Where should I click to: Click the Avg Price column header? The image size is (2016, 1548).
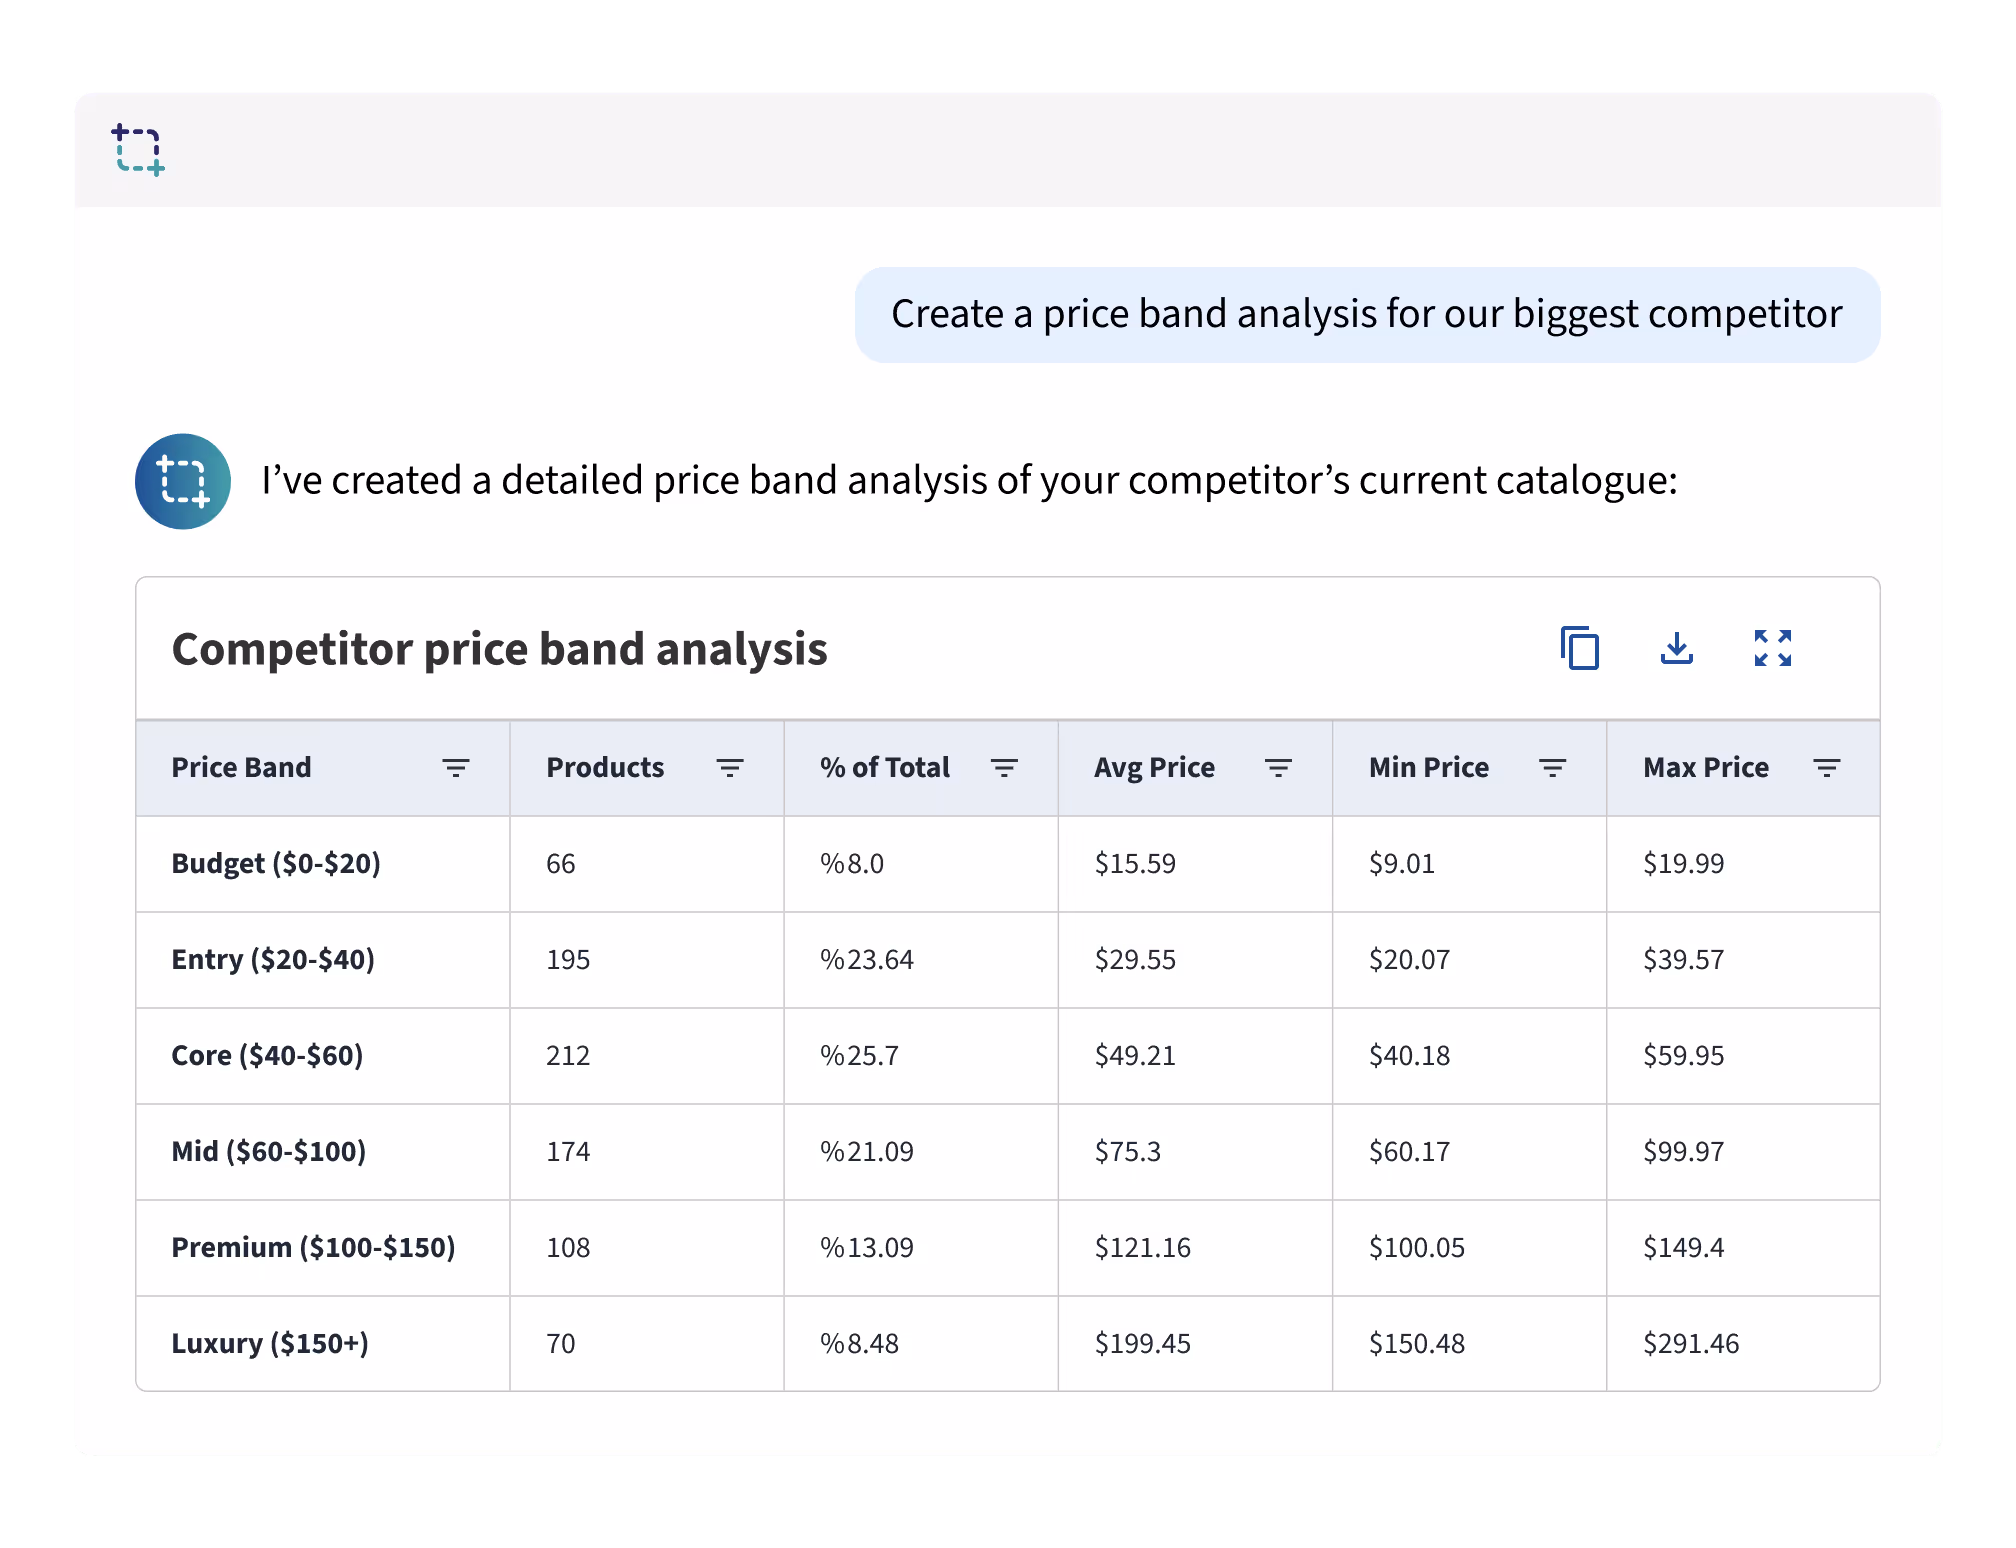point(1154,768)
